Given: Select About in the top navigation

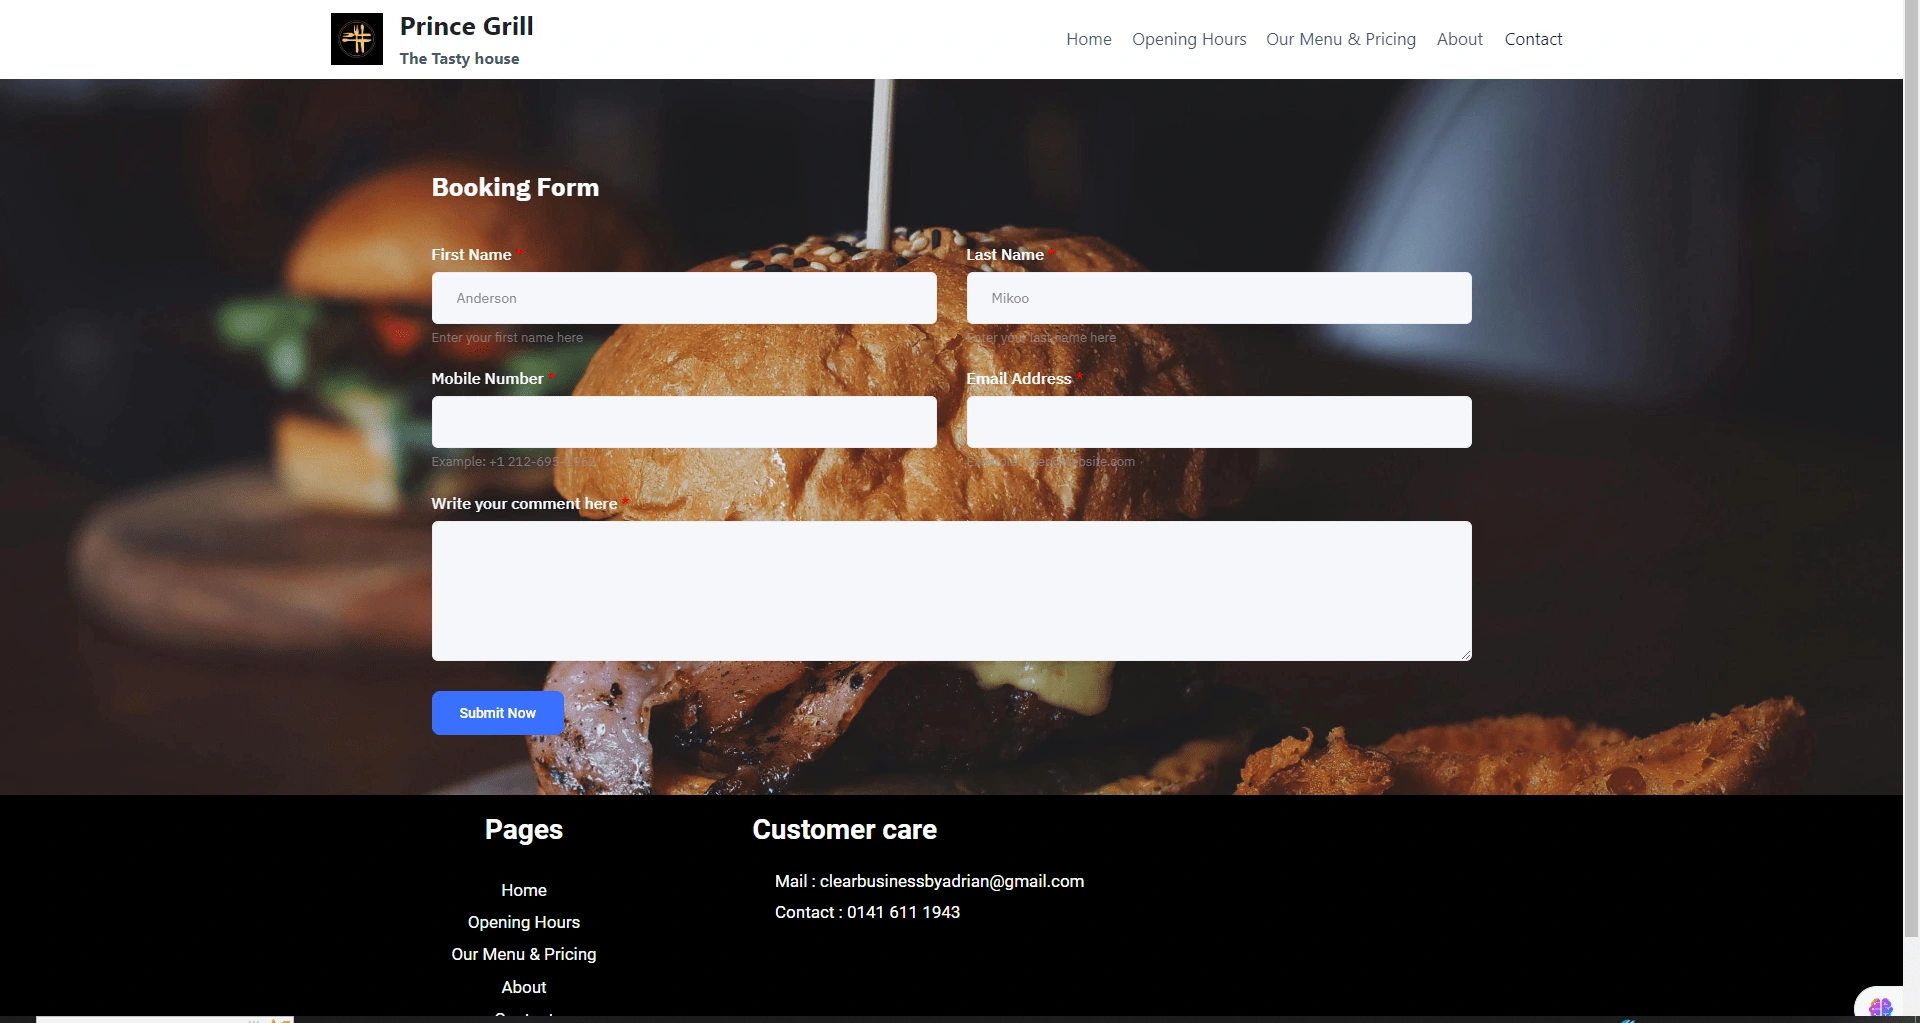Looking at the screenshot, I should click(x=1460, y=39).
